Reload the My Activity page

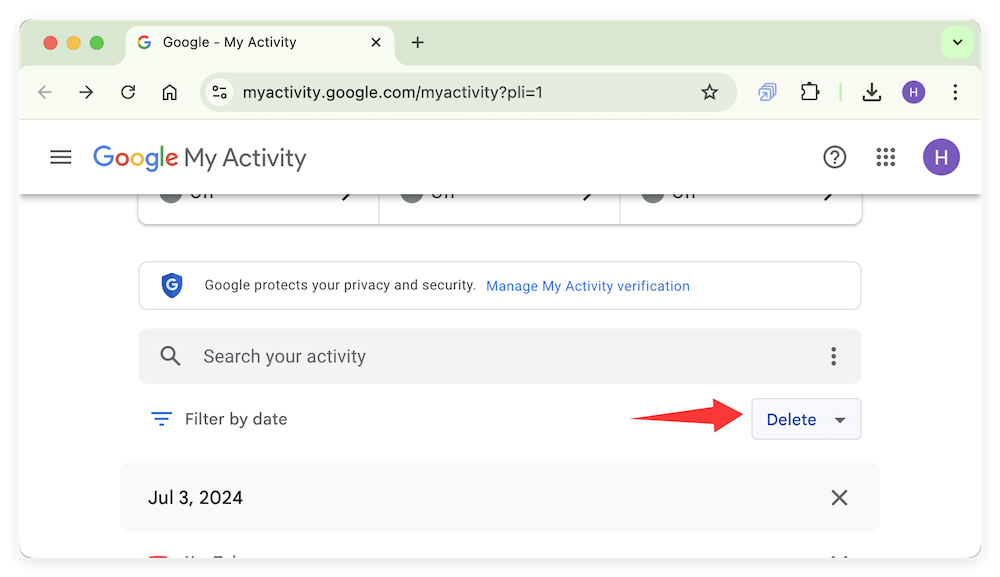tap(127, 91)
